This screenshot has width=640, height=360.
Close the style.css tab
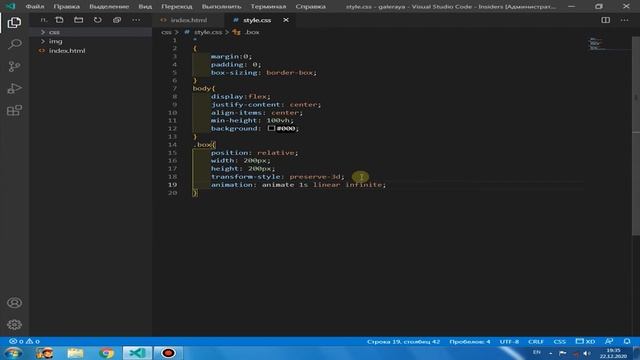point(286,20)
